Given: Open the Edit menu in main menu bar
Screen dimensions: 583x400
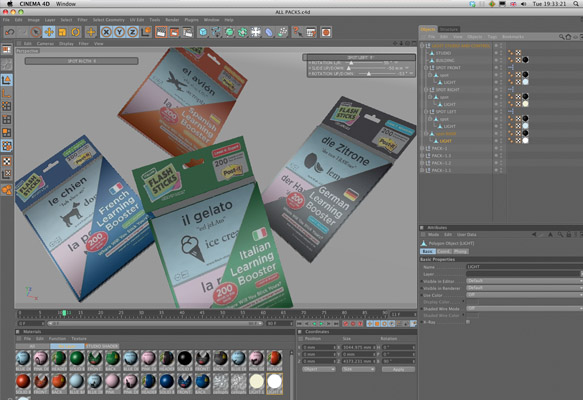Looking at the screenshot, I should (19, 20).
